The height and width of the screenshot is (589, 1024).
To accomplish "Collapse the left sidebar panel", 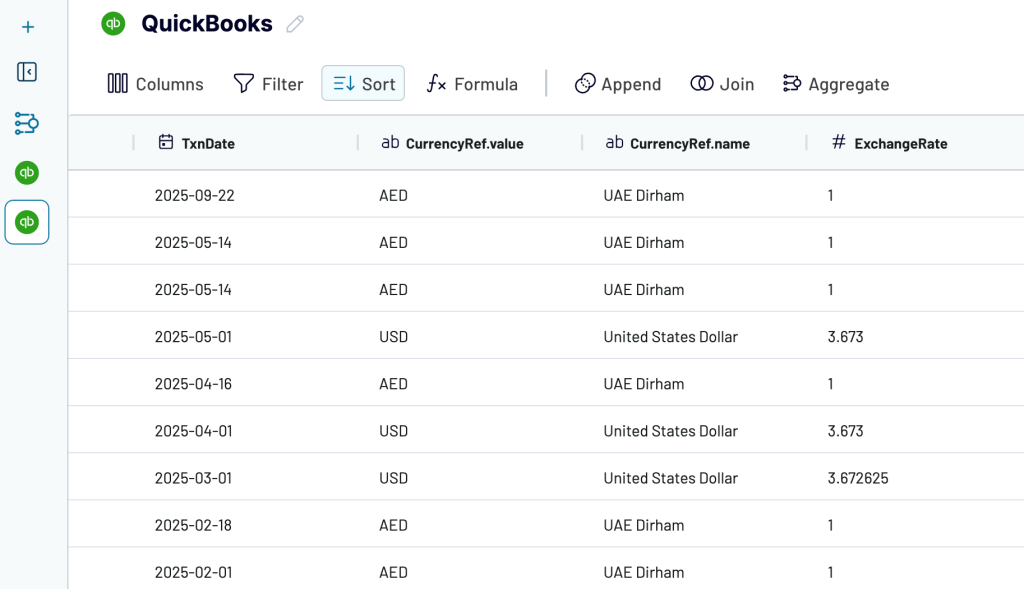I will tap(27, 73).
